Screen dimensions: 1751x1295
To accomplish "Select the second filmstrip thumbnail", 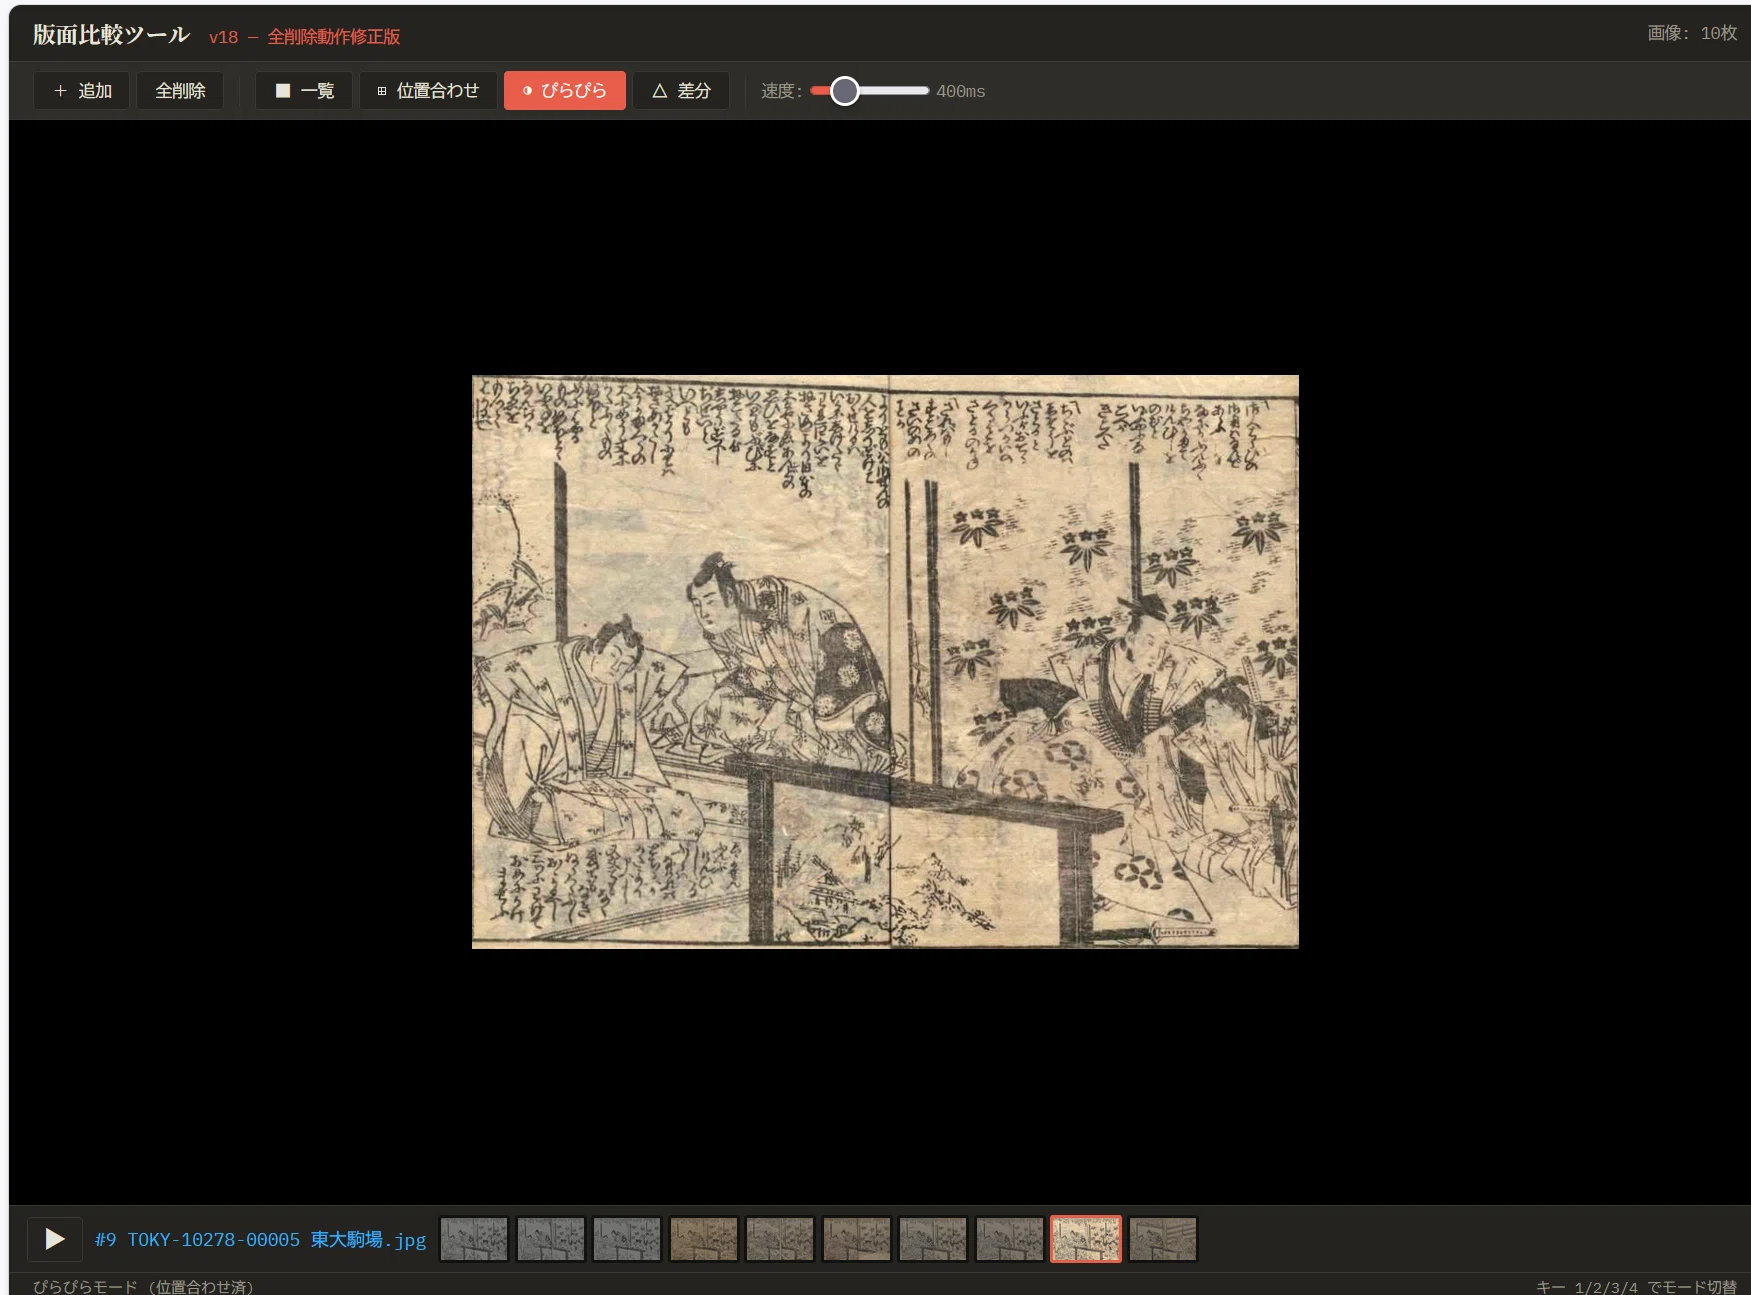I will 551,1239.
